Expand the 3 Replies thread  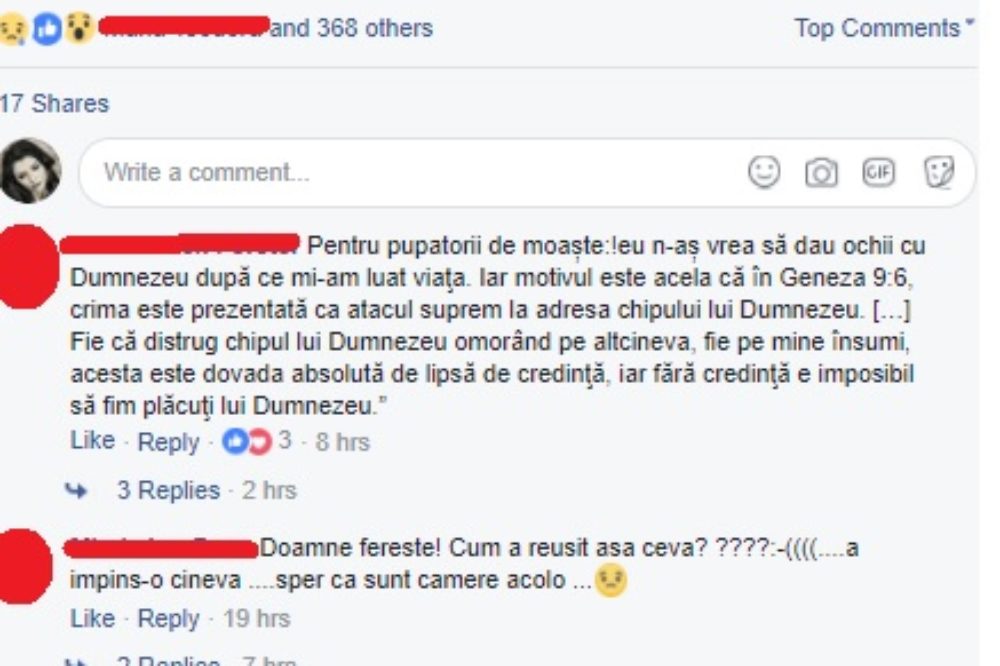pos(168,490)
